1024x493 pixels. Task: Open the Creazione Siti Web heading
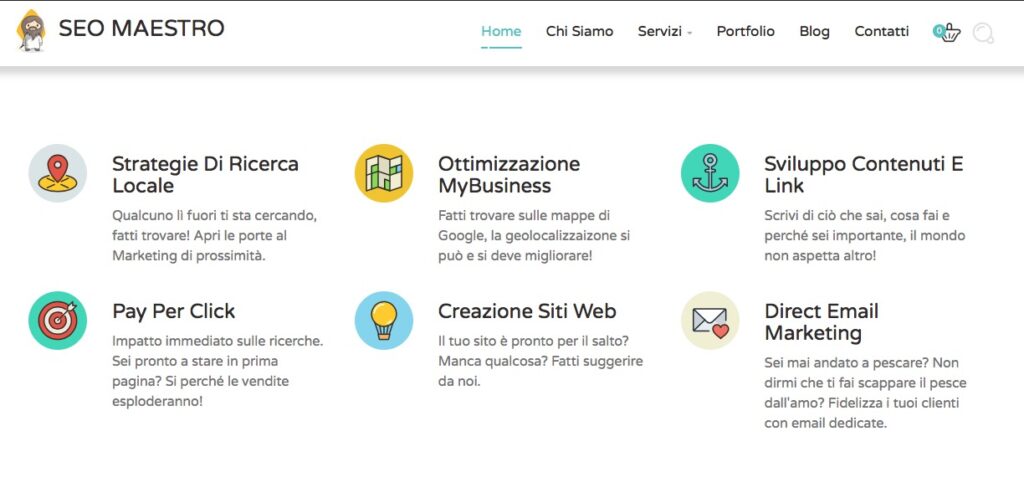(x=527, y=311)
